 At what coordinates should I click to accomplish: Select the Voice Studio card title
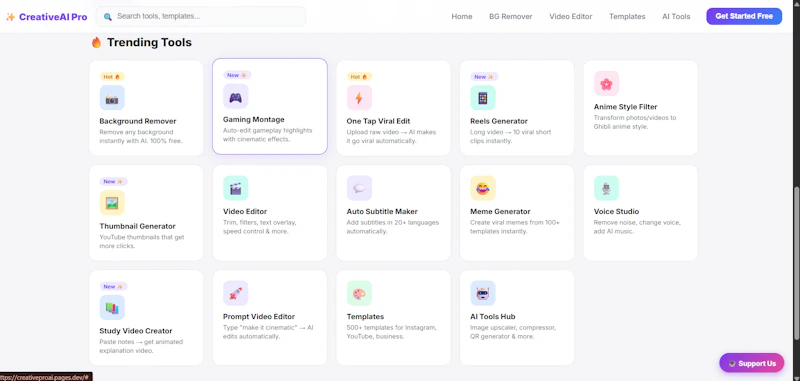[616, 211]
